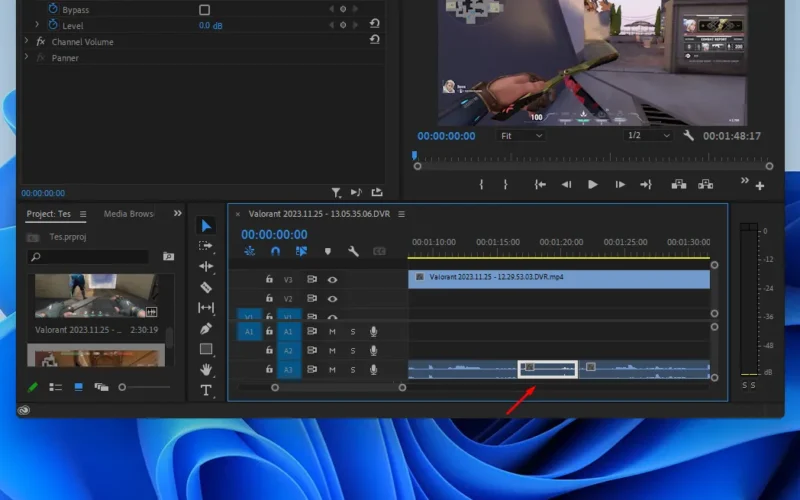Expand Channel Volume effect
The height and width of the screenshot is (500, 800).
point(27,40)
